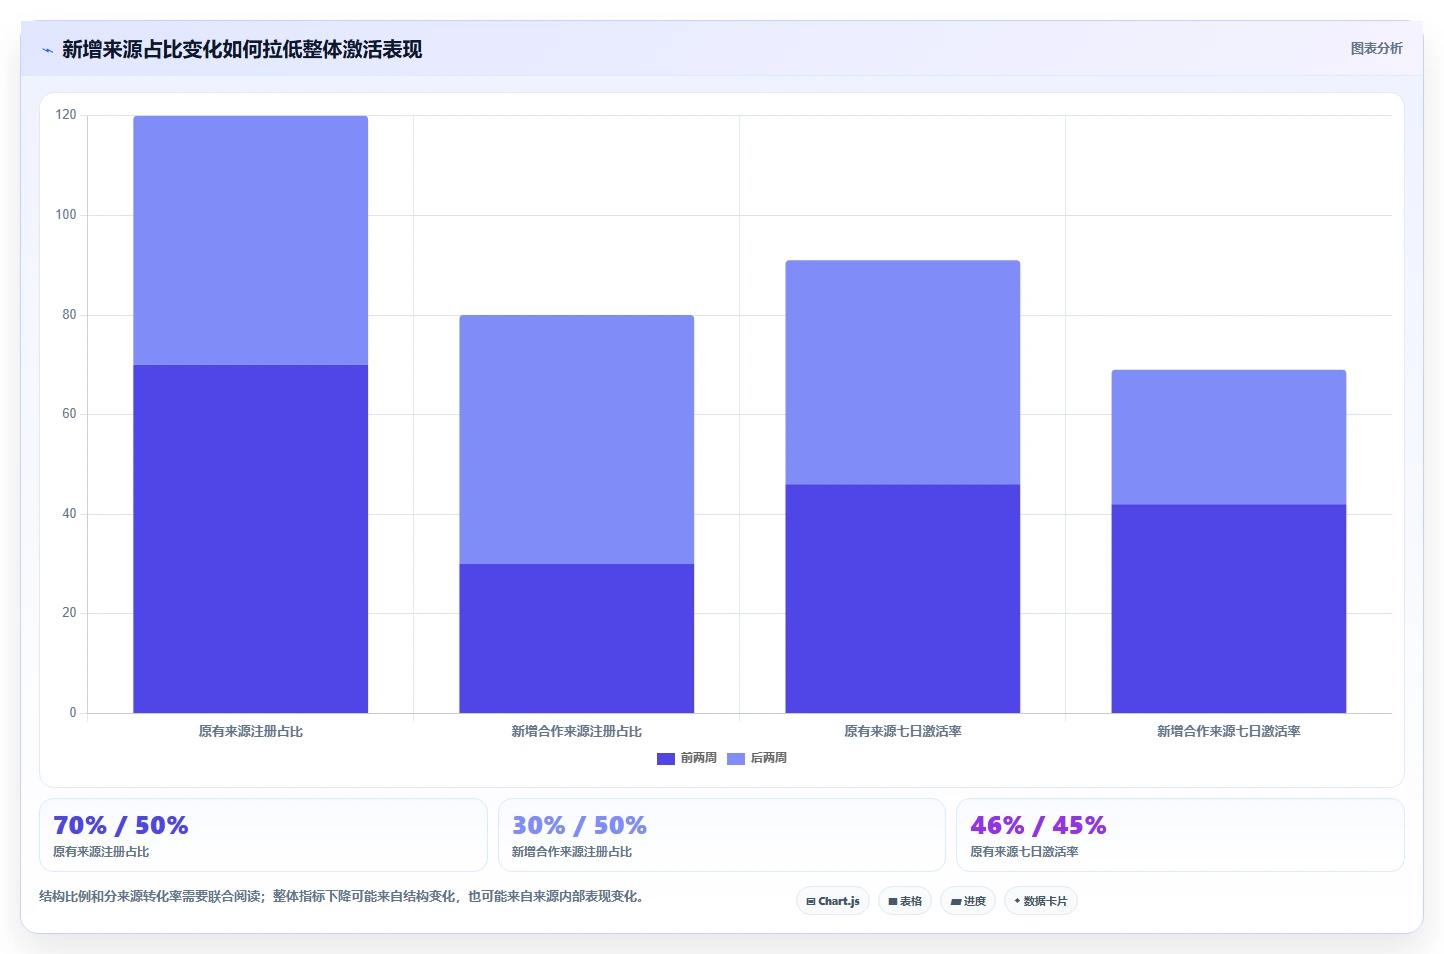Click the y-axis value 80
The image size is (1444, 954).
pyautogui.click(x=69, y=315)
